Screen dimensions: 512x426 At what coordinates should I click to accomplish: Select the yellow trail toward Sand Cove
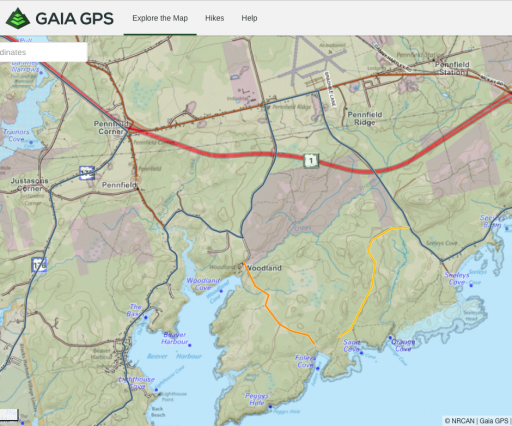(x=372, y=283)
